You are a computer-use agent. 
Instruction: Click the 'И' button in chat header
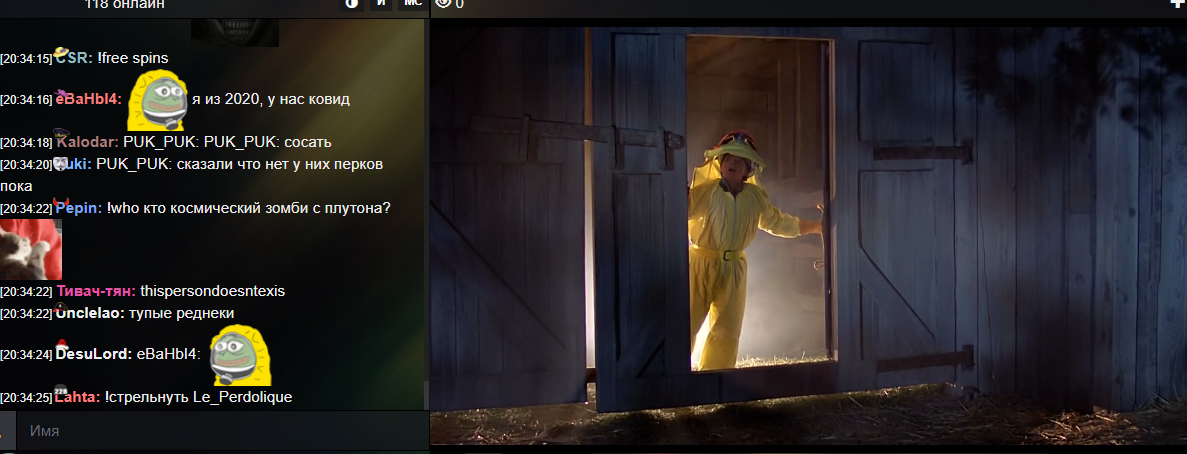click(382, 4)
